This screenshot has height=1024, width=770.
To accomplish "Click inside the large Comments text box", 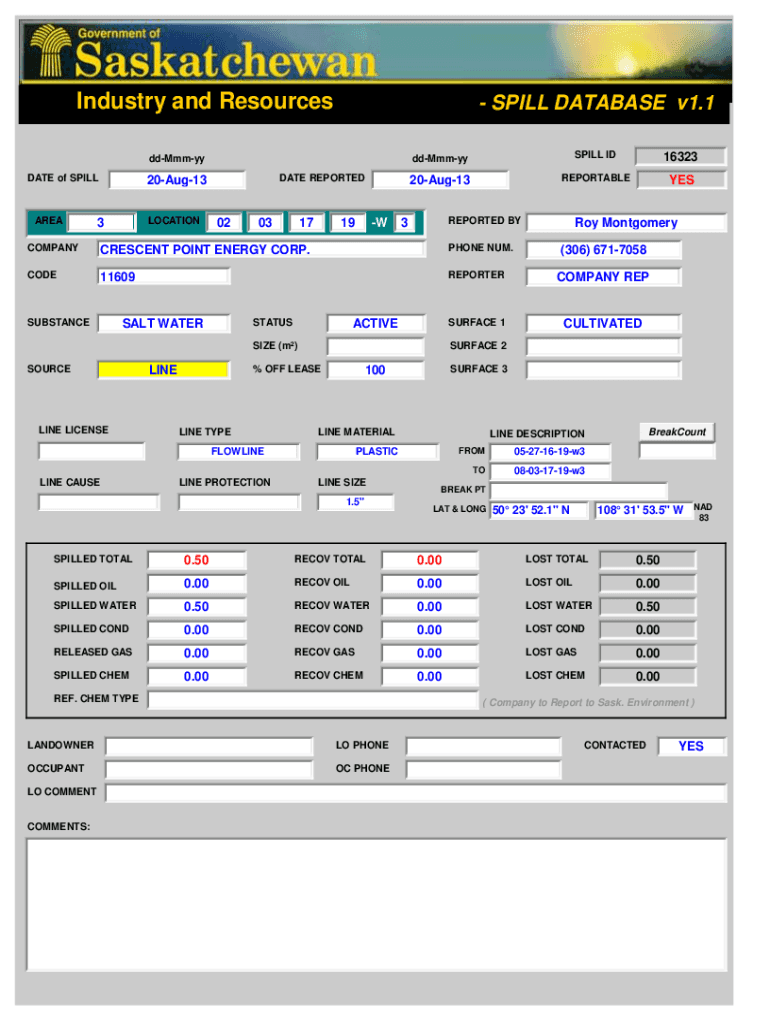I will pos(376,910).
